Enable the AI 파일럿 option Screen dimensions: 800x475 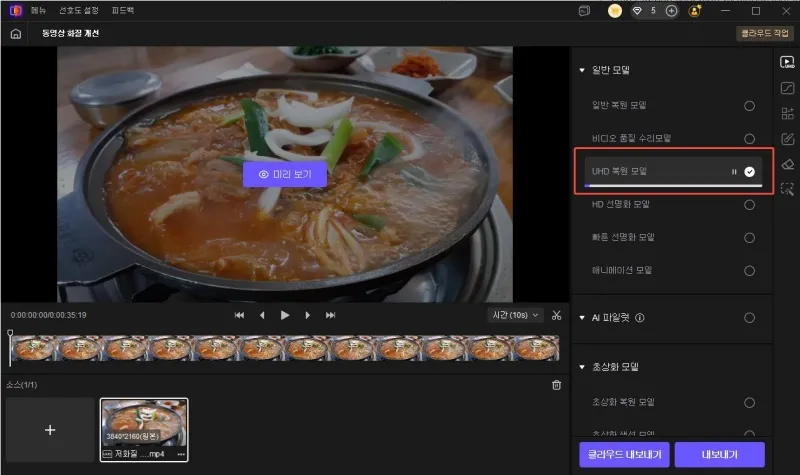[x=749, y=318]
